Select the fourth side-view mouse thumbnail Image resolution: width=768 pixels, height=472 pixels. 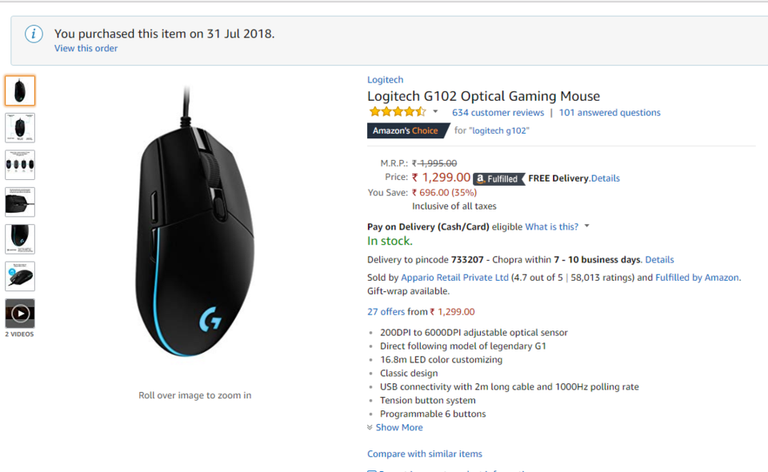click(x=20, y=202)
